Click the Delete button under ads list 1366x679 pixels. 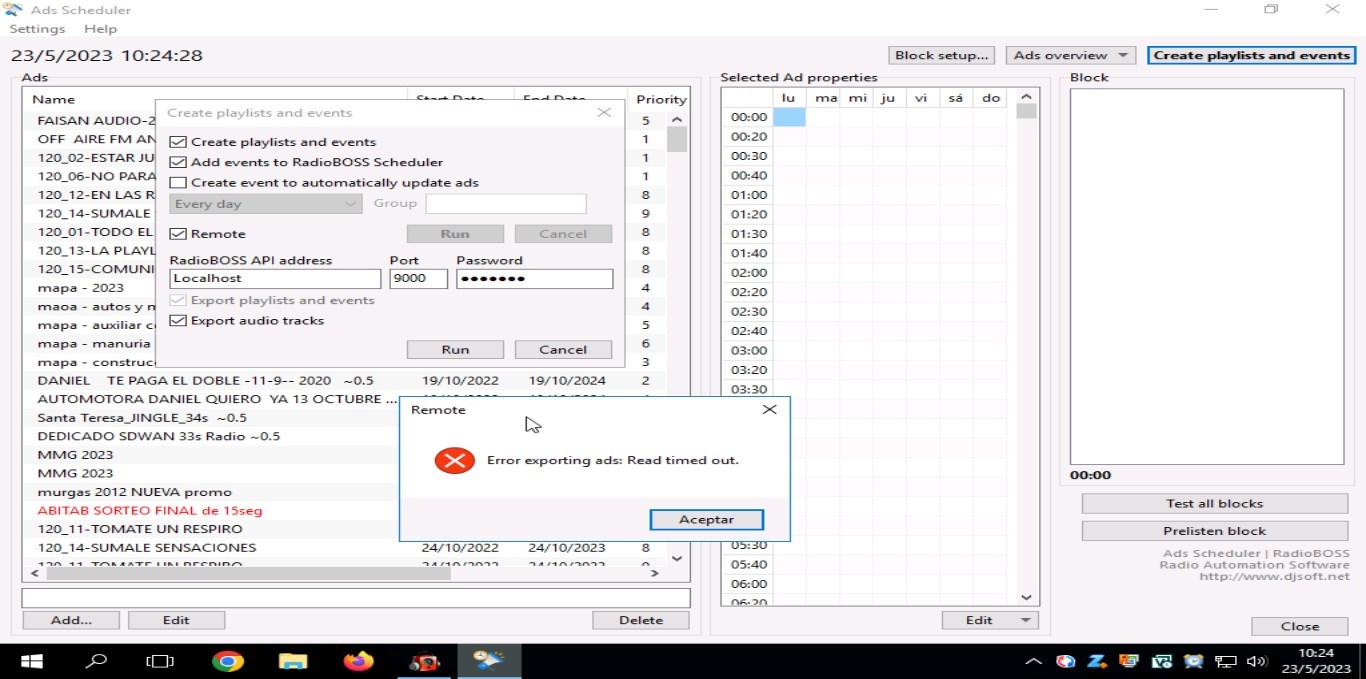[641, 620]
